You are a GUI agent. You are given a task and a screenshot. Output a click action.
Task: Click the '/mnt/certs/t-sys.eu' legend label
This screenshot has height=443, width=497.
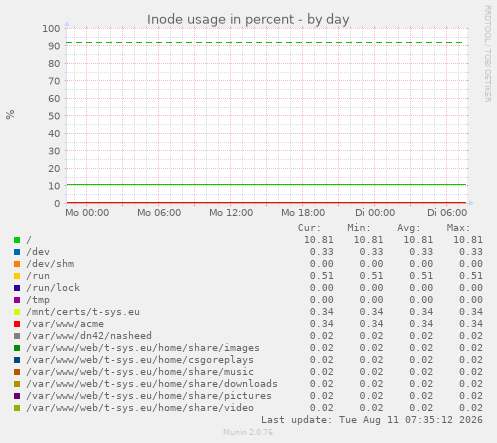(83, 312)
